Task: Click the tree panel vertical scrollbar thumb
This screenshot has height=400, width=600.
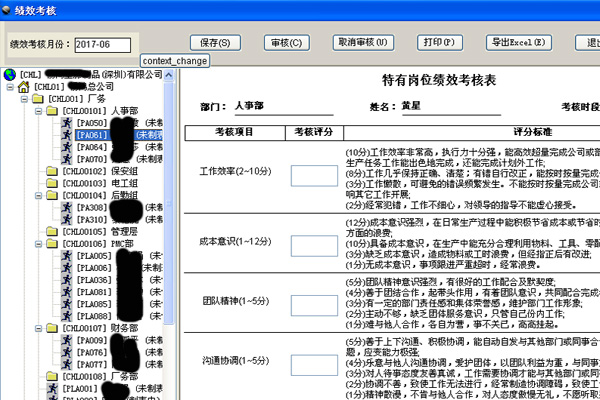Action: (x=168, y=203)
